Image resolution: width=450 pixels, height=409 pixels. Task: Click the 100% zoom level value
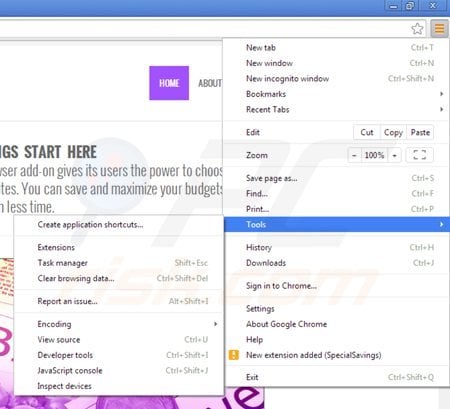tap(374, 155)
